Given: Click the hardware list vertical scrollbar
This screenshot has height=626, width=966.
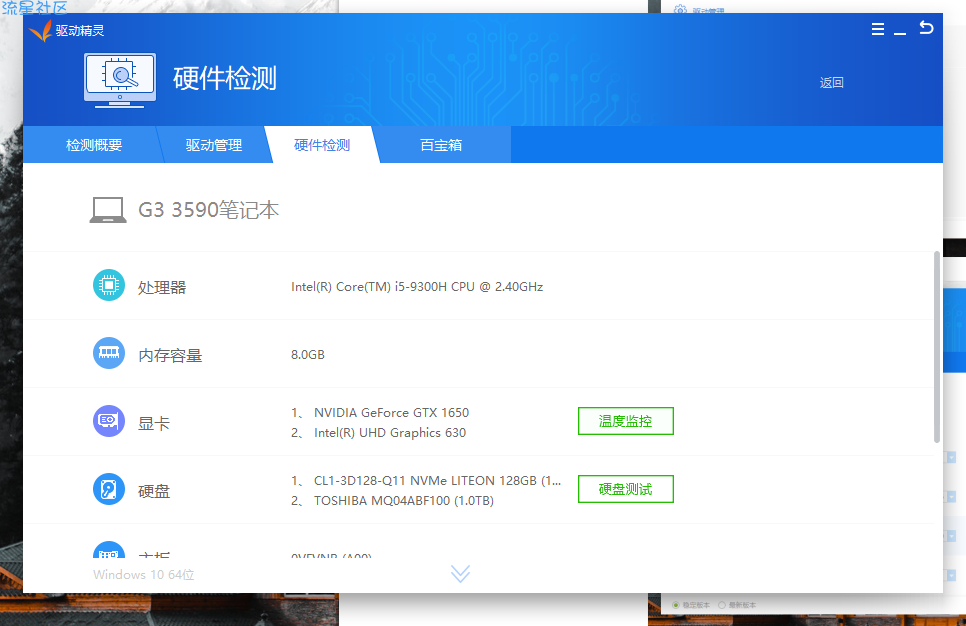Looking at the screenshot, I should 937,347.
